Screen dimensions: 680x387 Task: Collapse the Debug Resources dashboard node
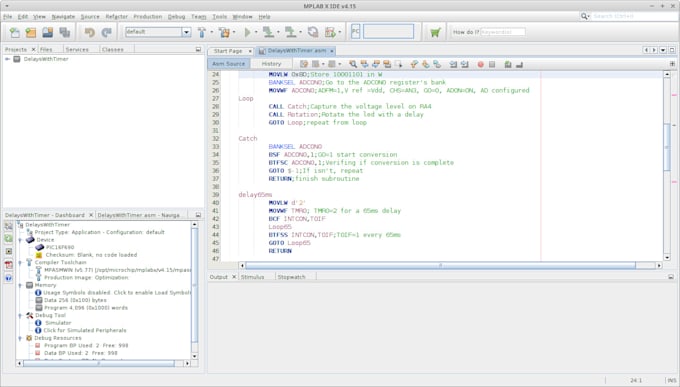pyautogui.click(x=20, y=338)
